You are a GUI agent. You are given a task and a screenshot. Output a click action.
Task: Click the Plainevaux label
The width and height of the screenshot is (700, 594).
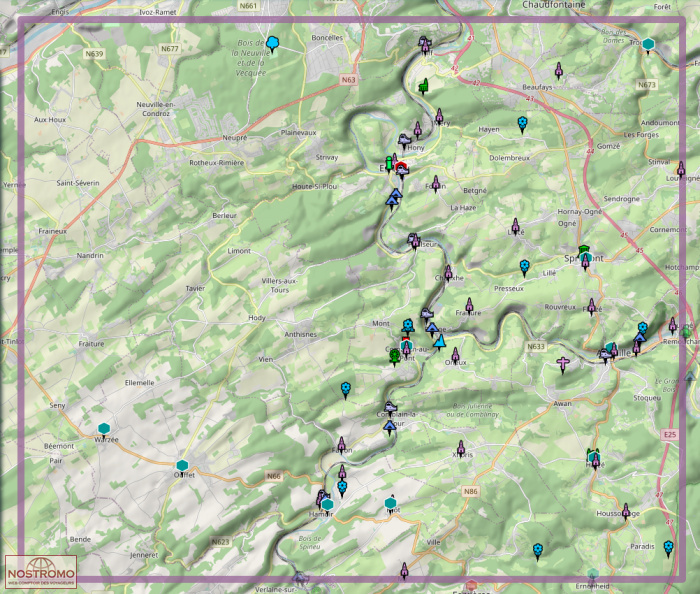298,133
